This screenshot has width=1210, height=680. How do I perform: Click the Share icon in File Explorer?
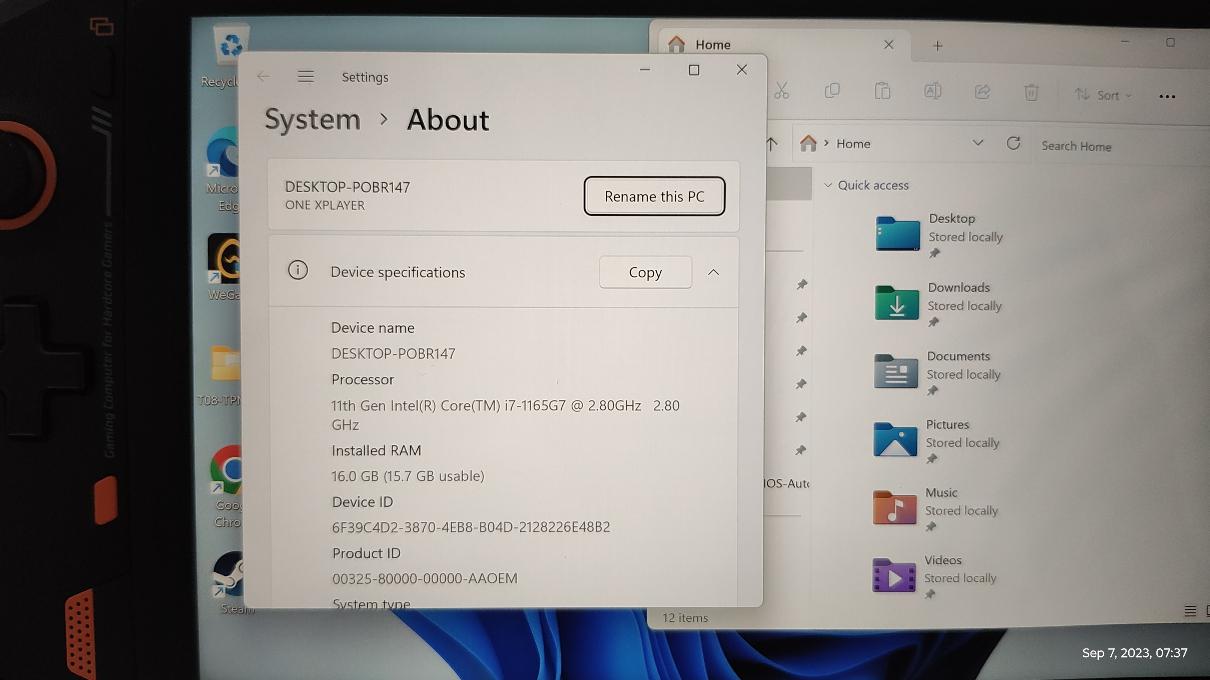click(982, 92)
